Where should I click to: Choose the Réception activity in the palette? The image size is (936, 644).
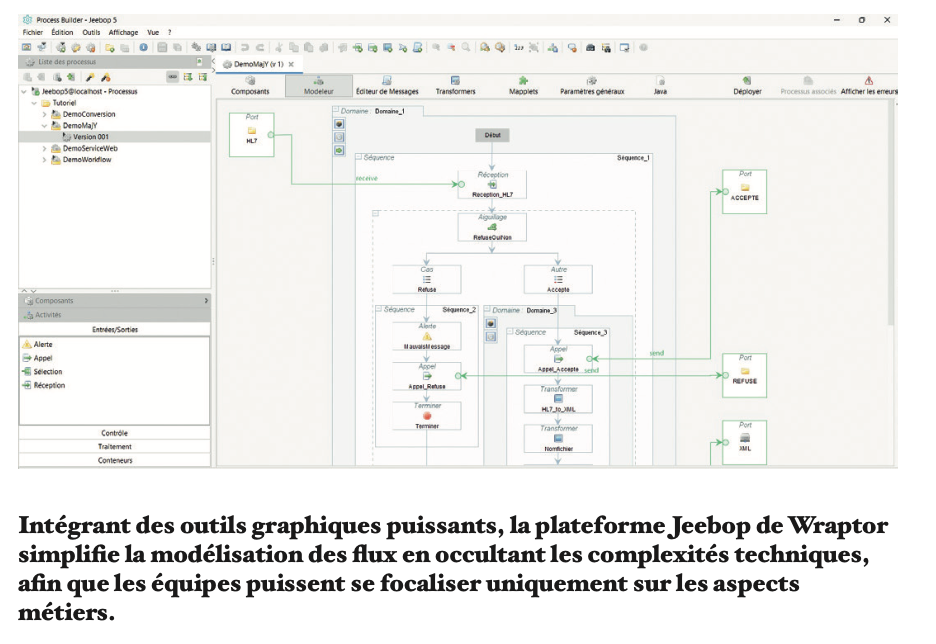48,385
